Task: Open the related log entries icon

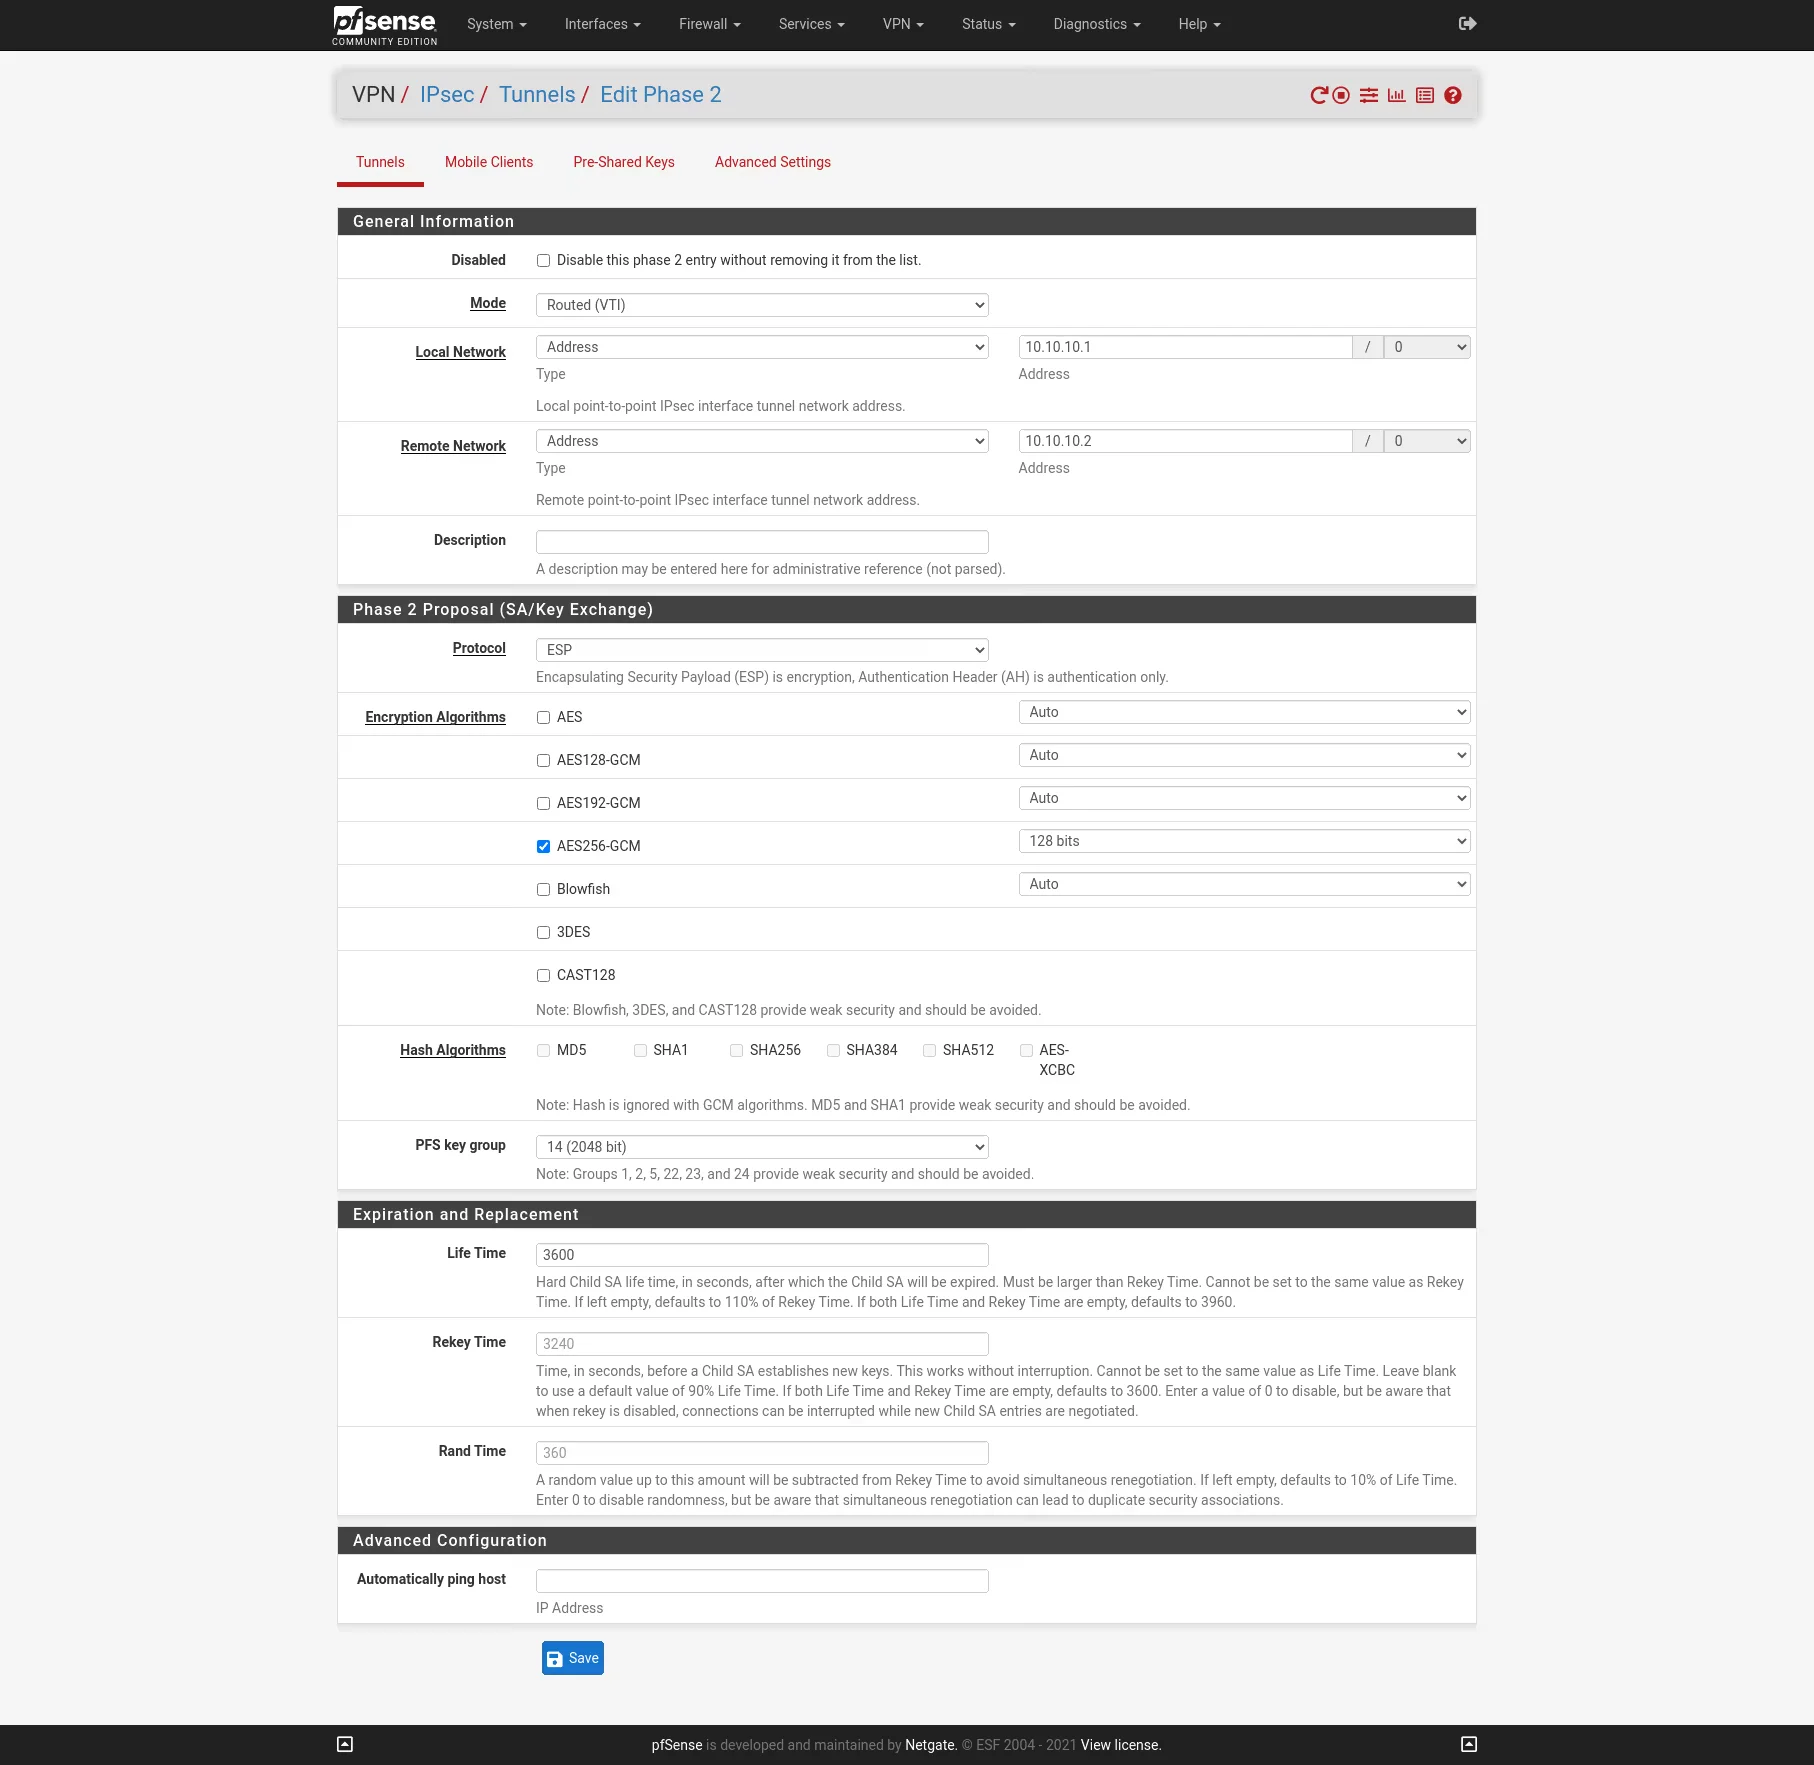Action: 1425,95
